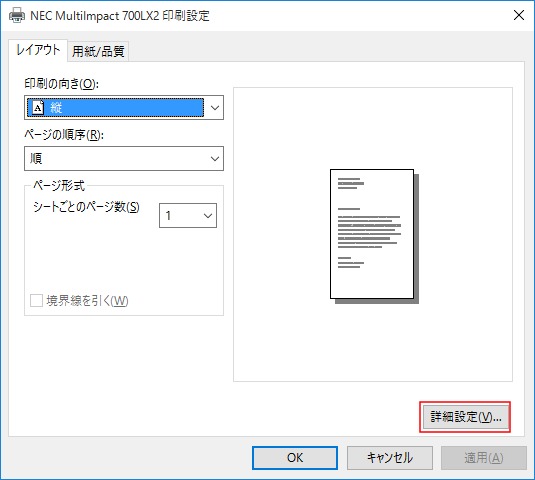
Task: Close the print settings dialog
Action: click(x=519, y=15)
